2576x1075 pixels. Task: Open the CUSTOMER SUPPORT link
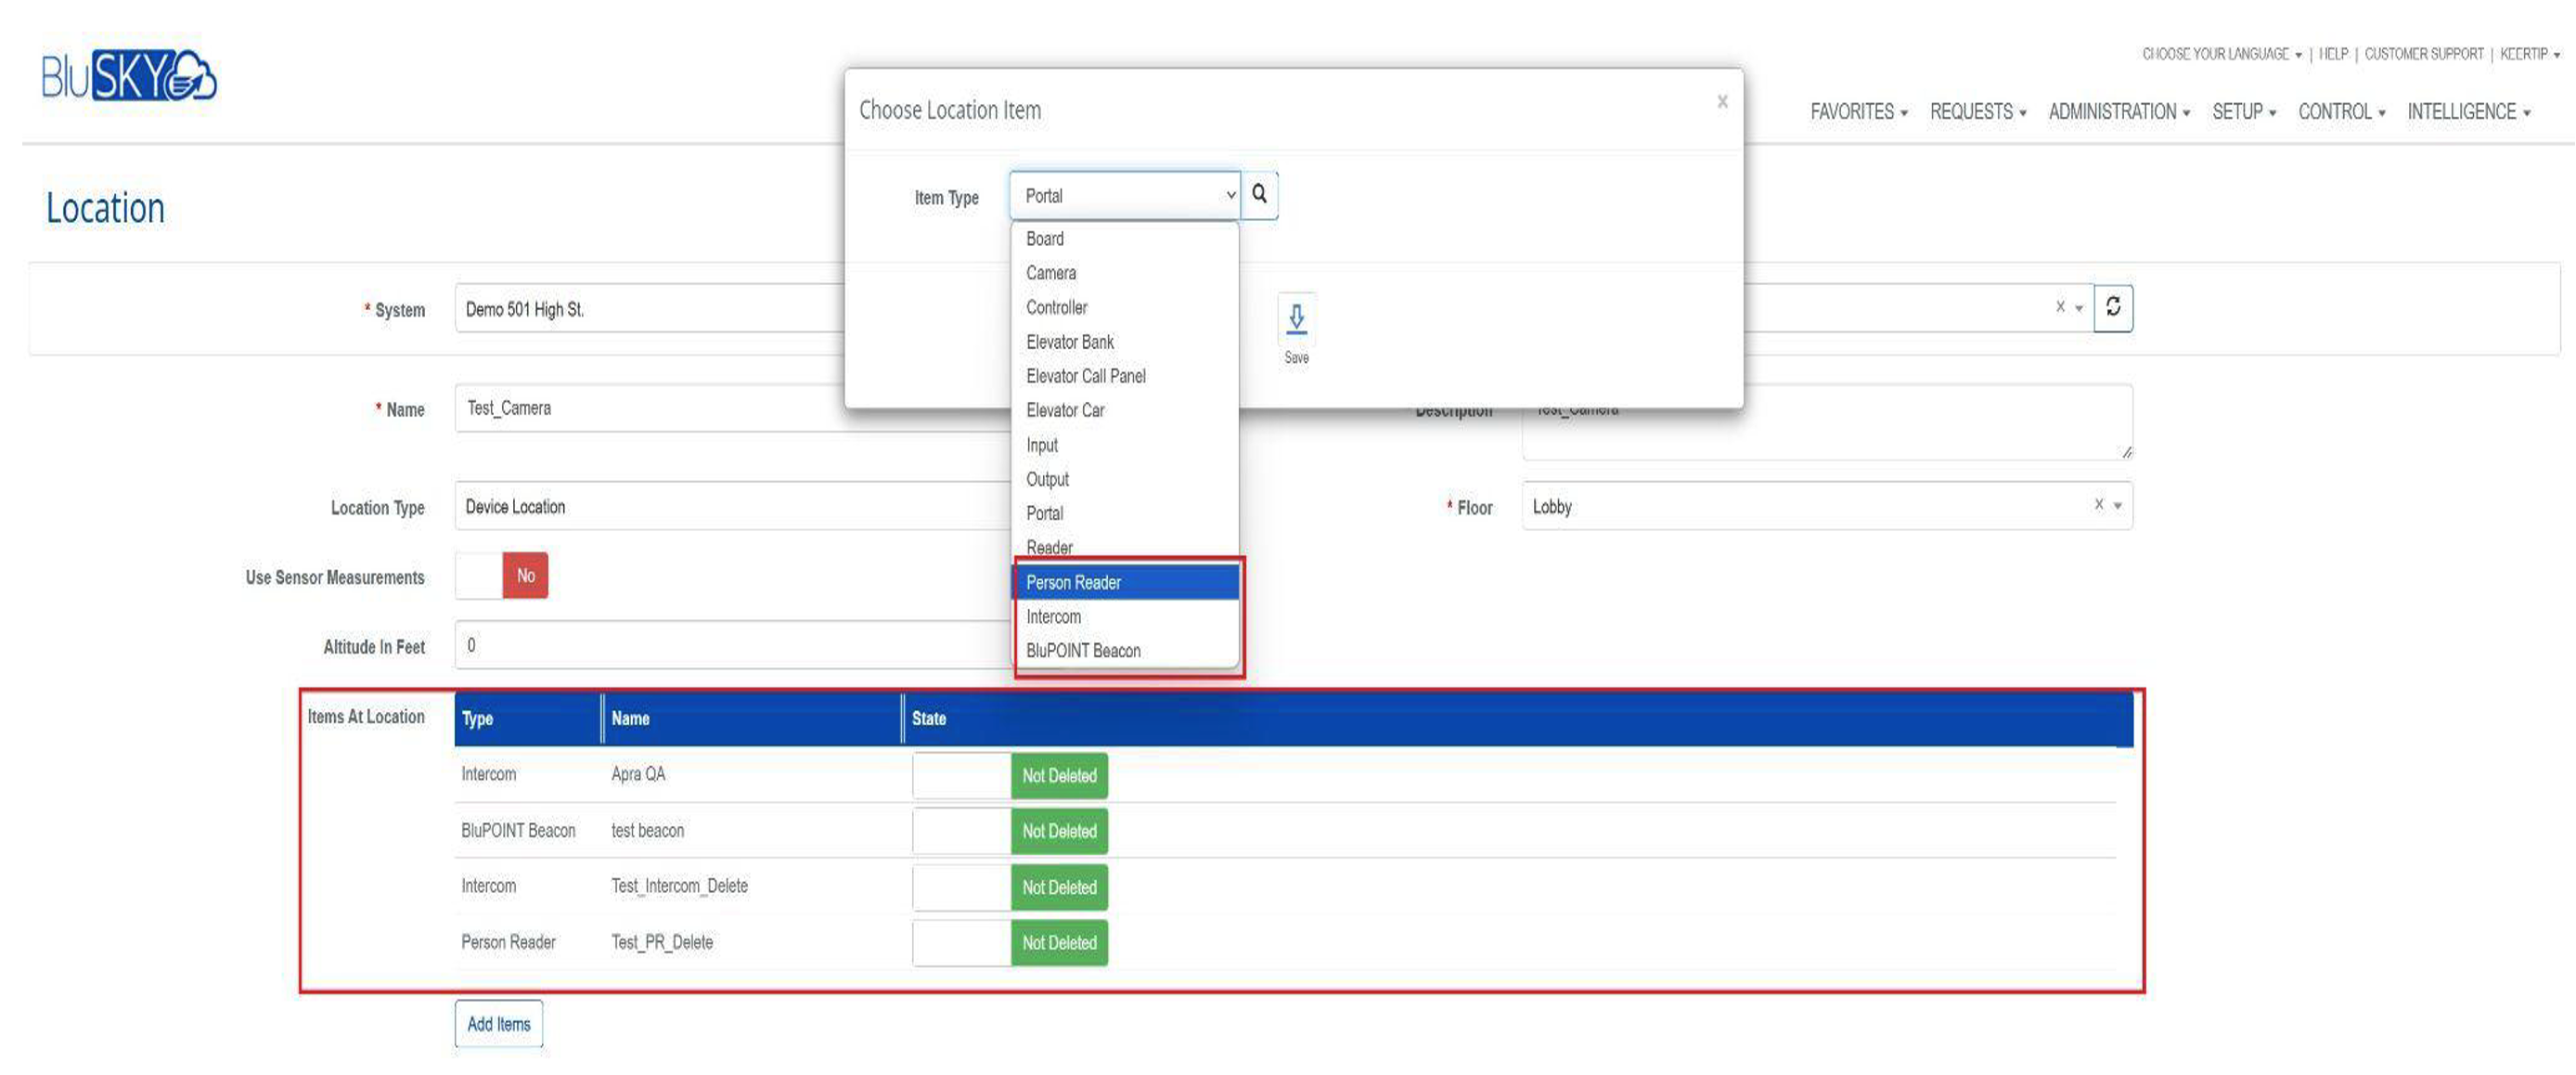2423,54
